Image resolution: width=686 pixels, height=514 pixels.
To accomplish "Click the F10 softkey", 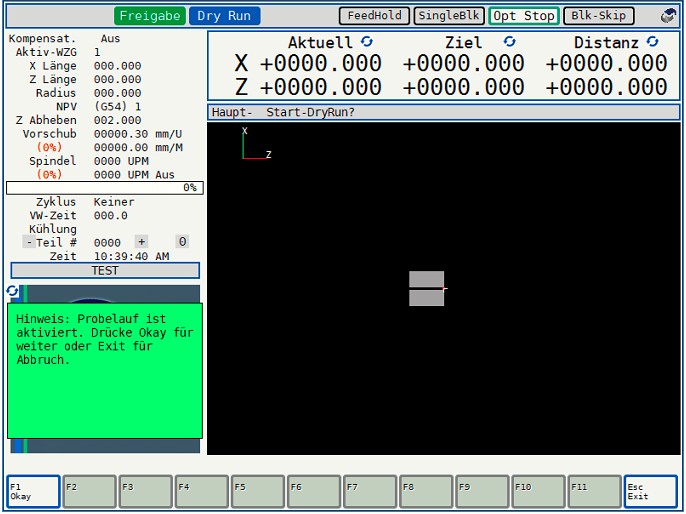I will (x=538, y=492).
